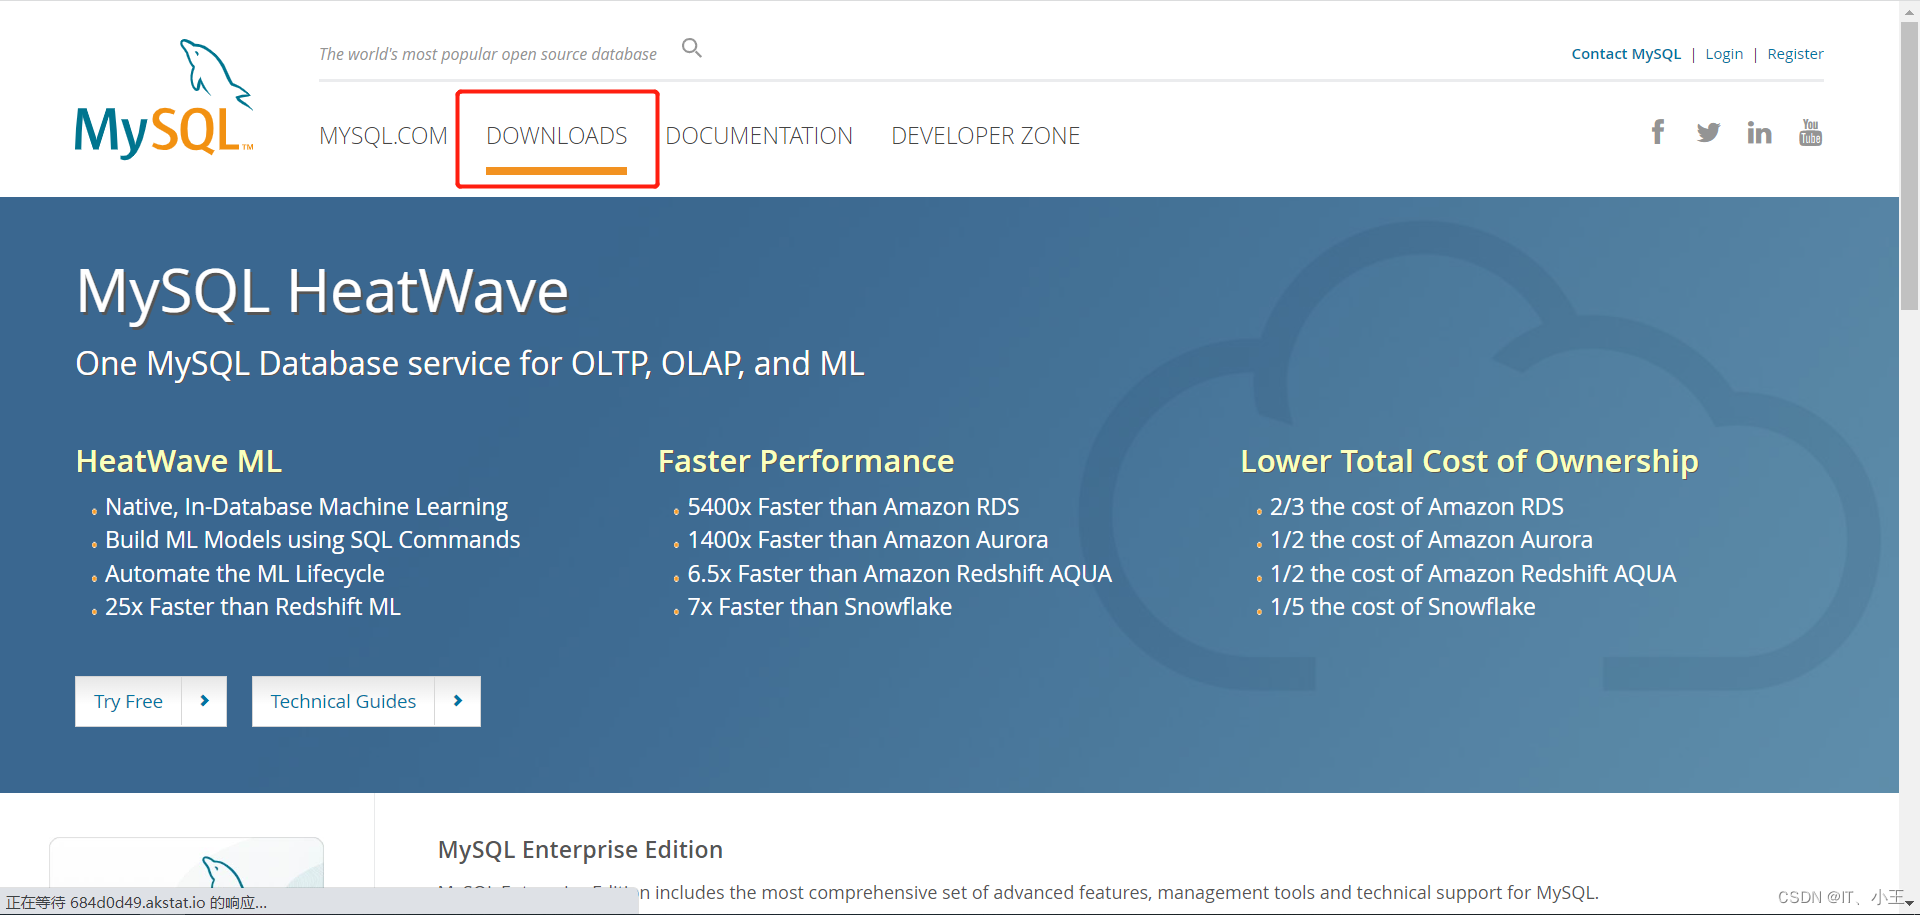
Task: Click the scrollbar down arrow
Action: 1909,904
